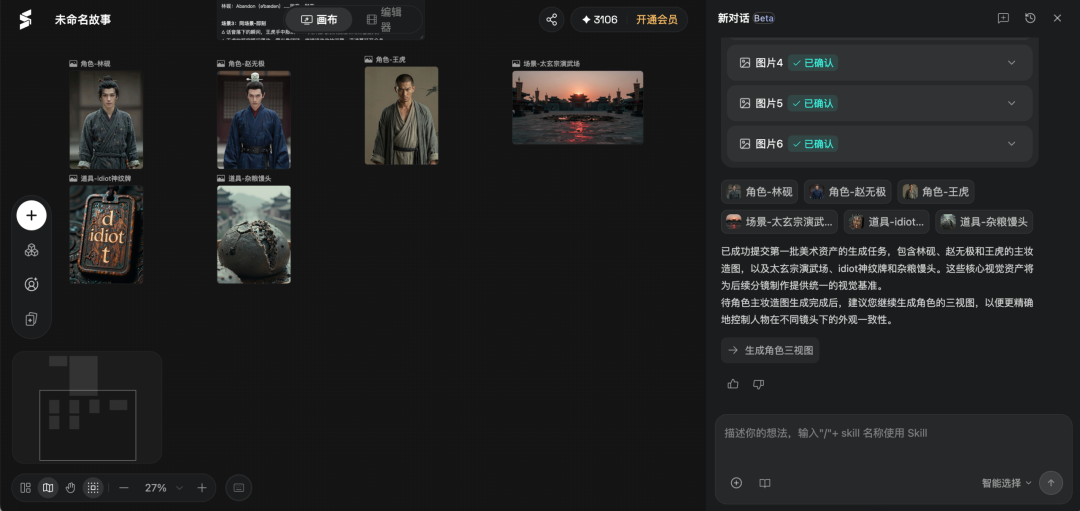
Task: Click the thumbs down feedback icon
Action: click(758, 384)
